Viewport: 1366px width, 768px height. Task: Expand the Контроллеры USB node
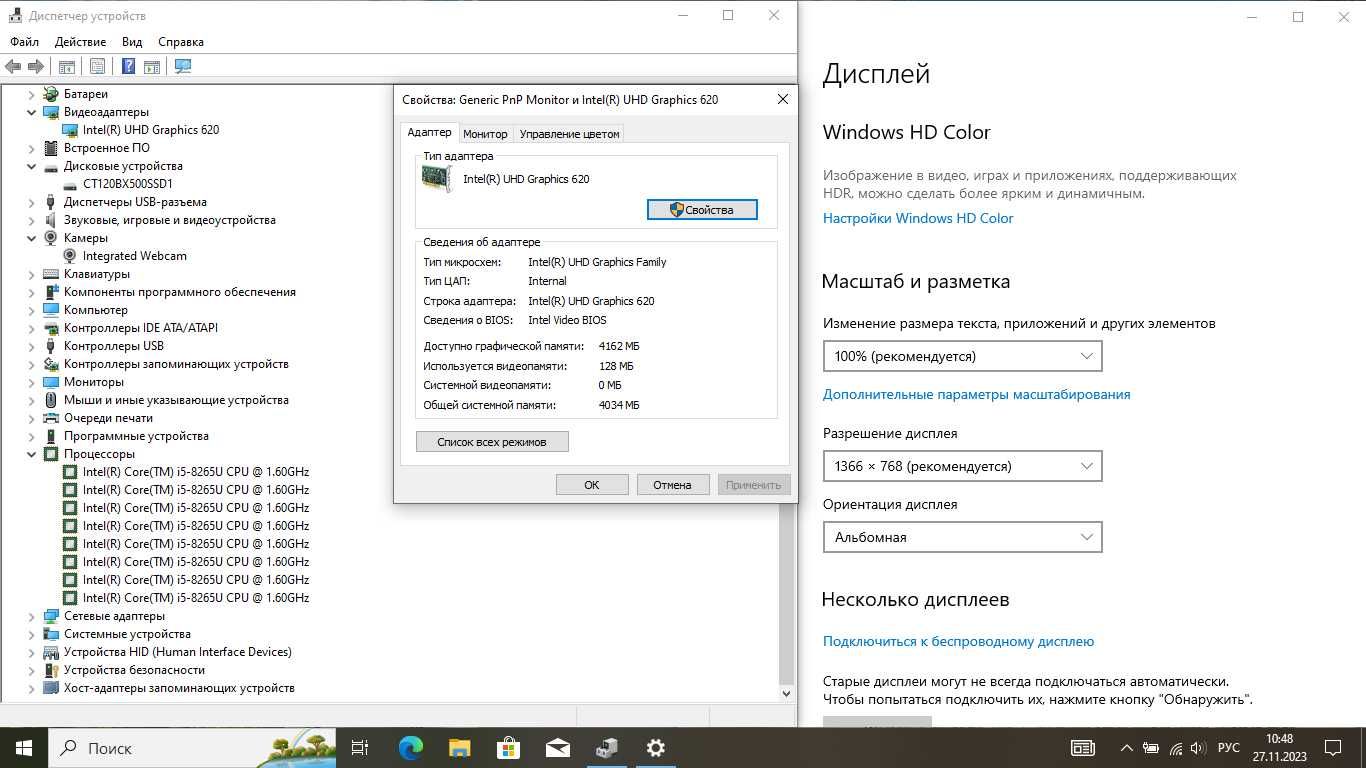pos(31,346)
